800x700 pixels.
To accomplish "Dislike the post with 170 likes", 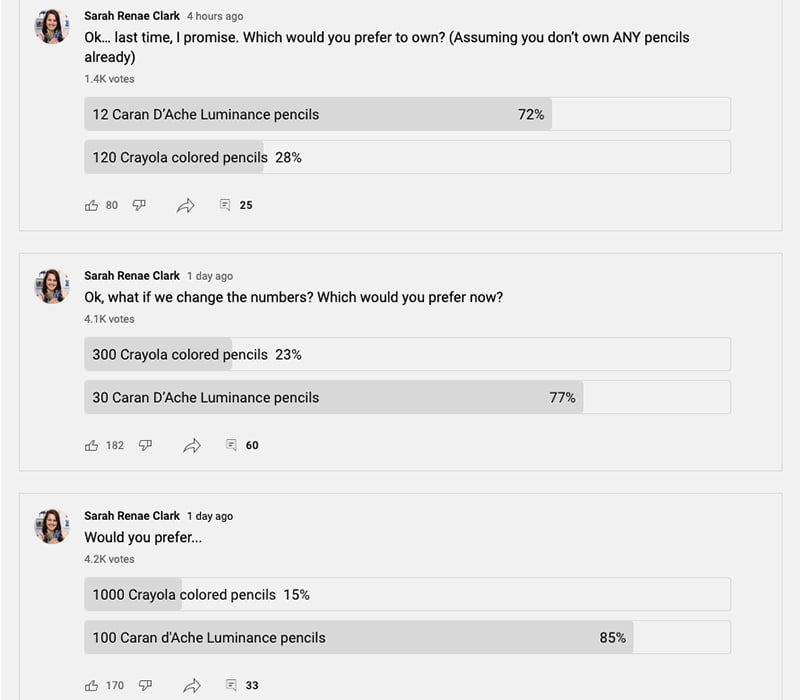I will point(145,685).
